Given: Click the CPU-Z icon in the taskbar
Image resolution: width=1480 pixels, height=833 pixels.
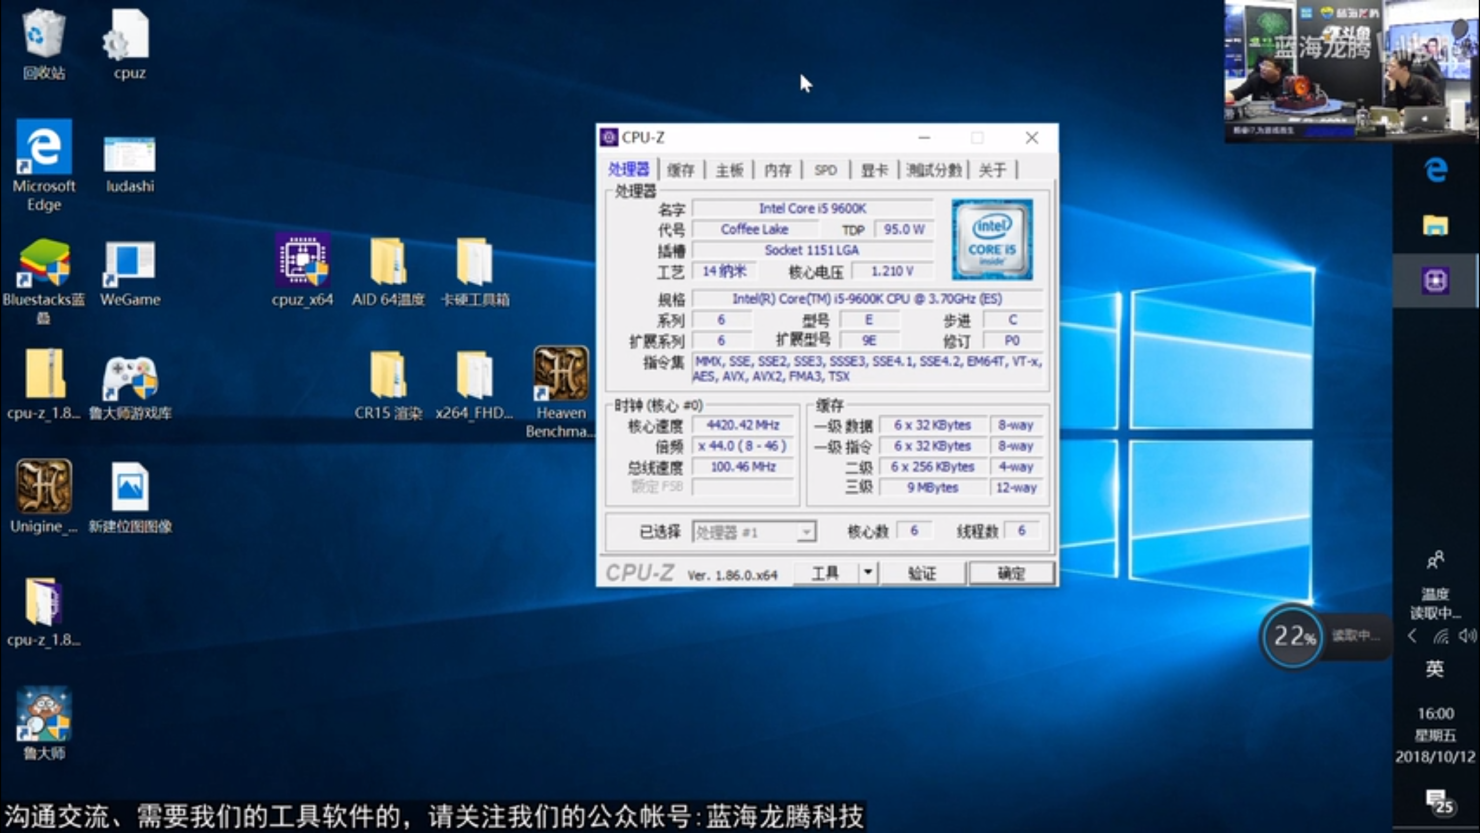Looking at the screenshot, I should 1435,281.
